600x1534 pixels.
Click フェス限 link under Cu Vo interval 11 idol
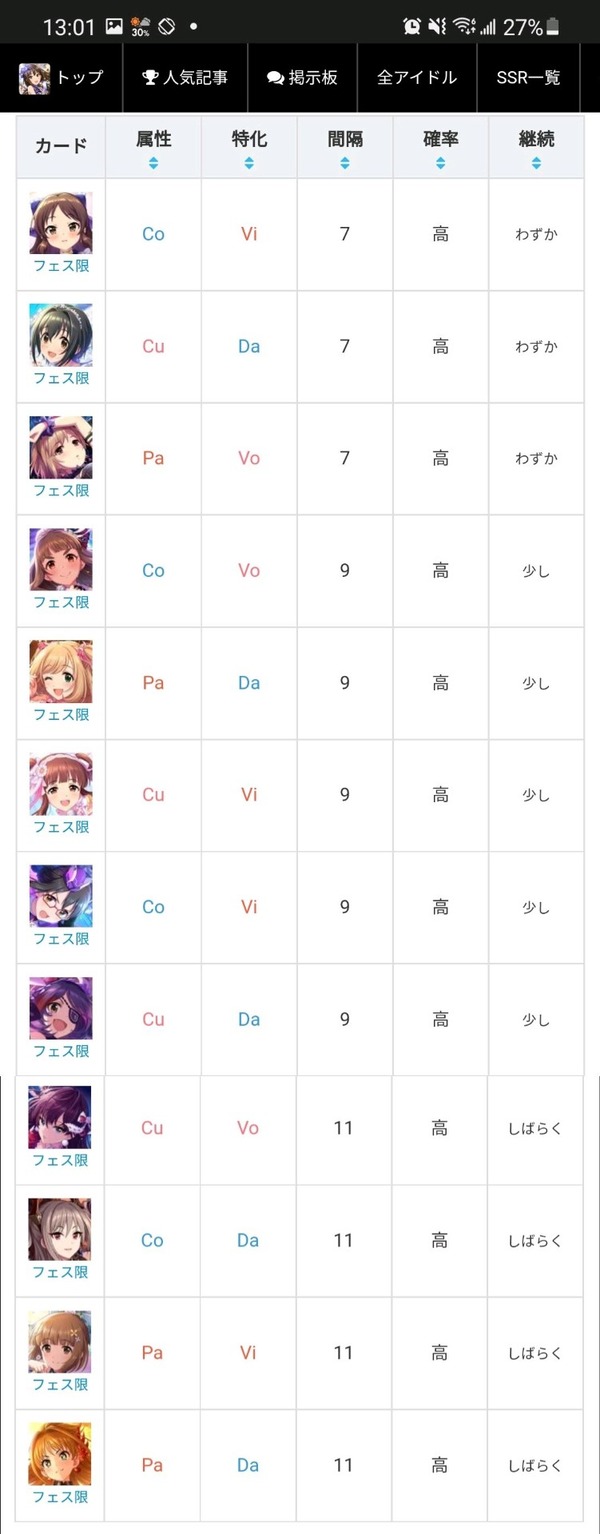pyautogui.click(x=60, y=1161)
